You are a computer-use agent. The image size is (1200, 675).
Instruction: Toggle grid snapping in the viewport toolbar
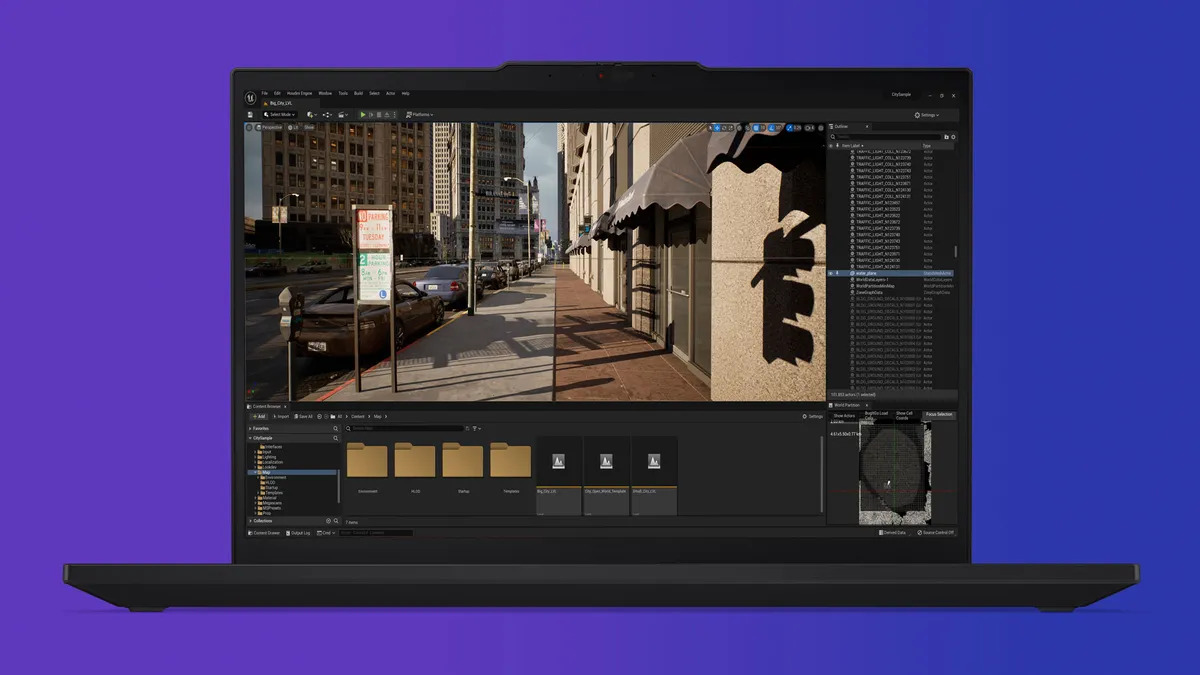coord(756,127)
